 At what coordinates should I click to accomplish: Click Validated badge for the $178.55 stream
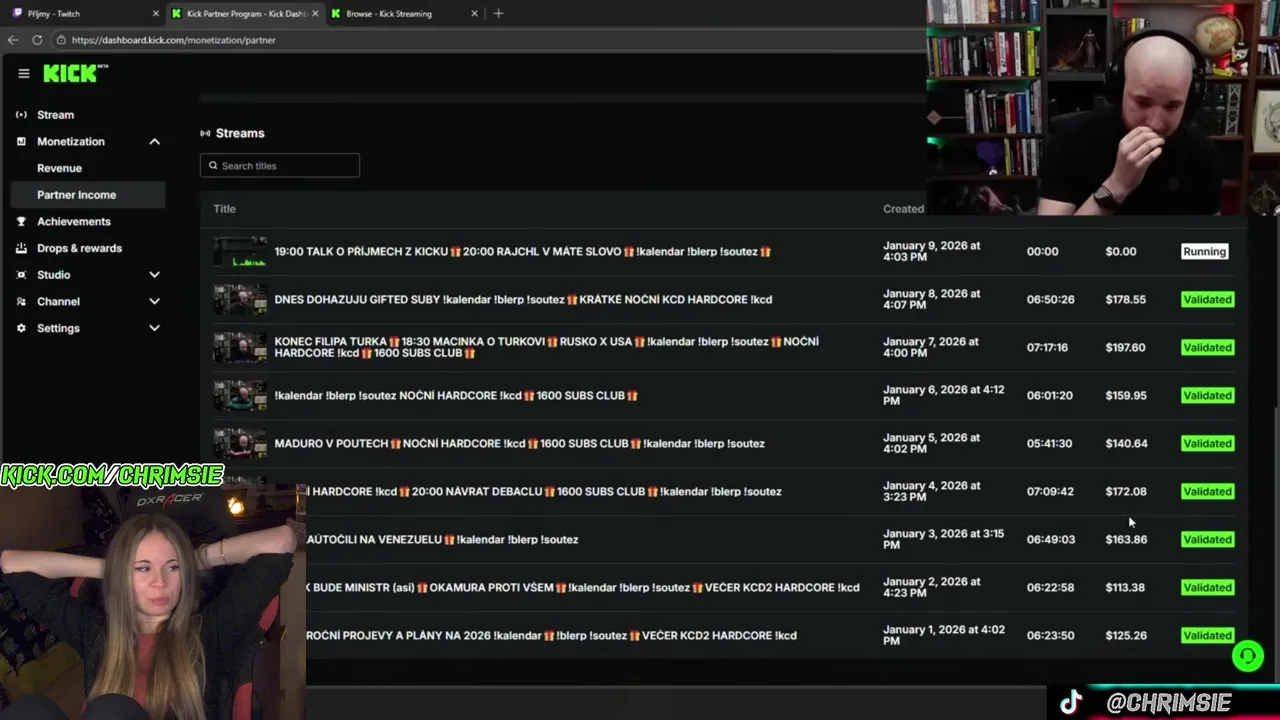click(x=1207, y=300)
